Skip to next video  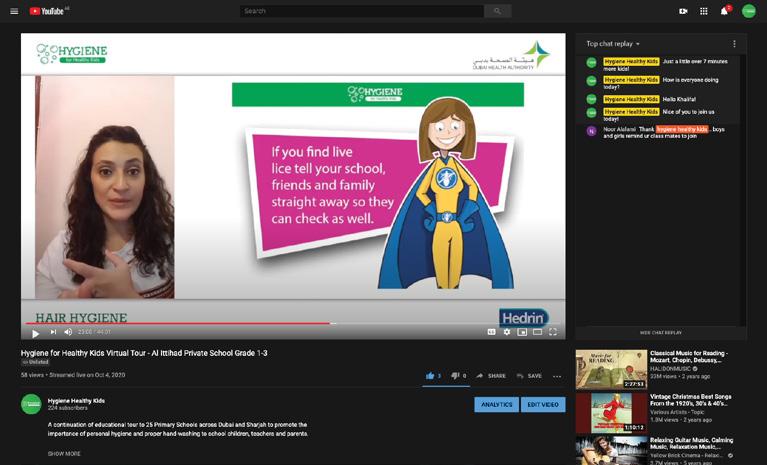click(53, 332)
